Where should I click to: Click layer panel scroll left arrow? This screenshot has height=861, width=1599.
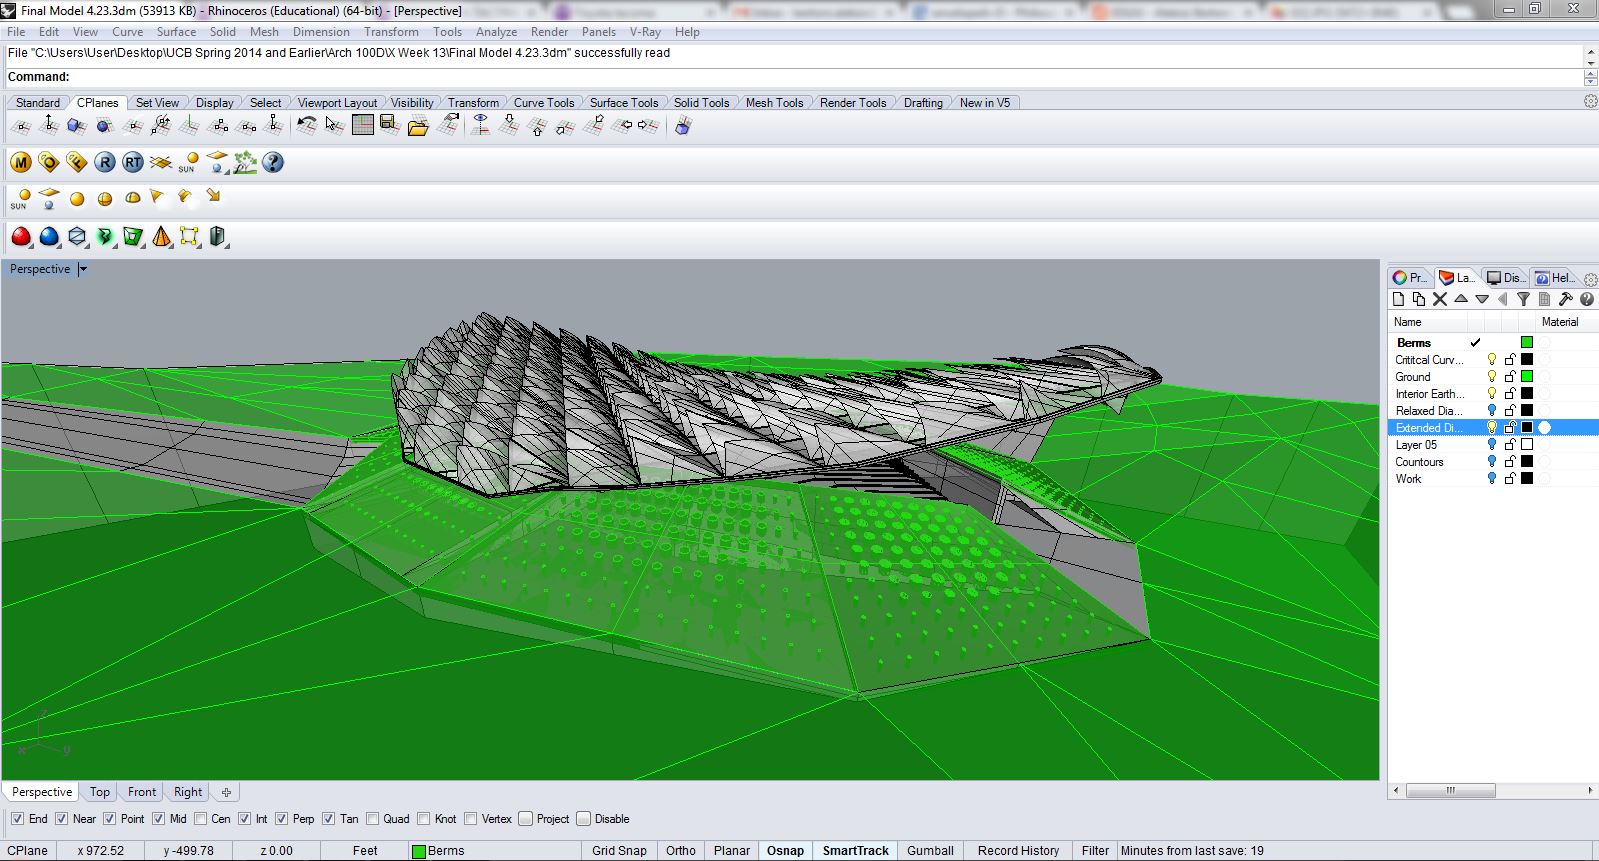(x=1395, y=790)
